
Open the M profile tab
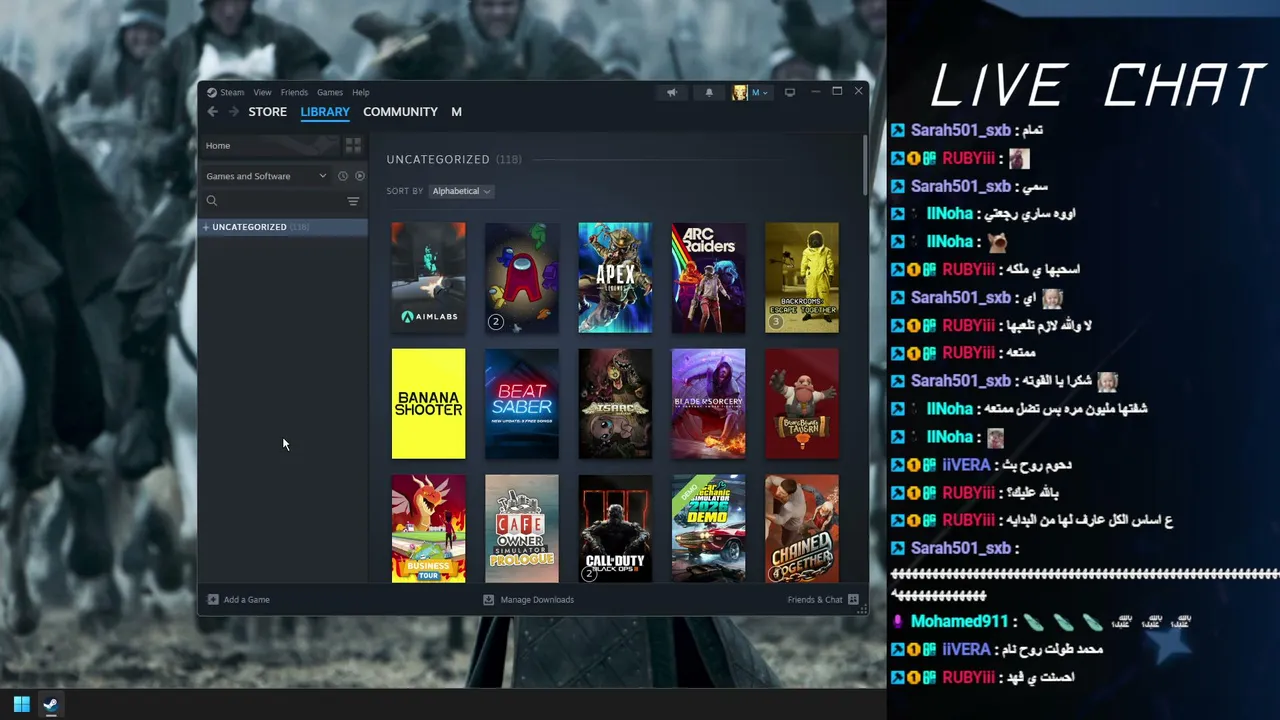pos(456,112)
